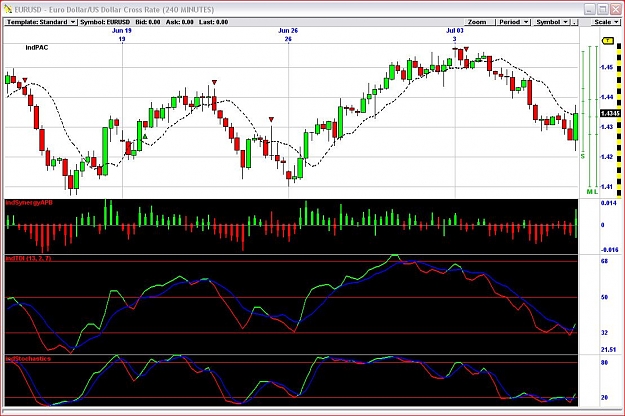Click the Last: 0.00 value

(x=213, y=22)
